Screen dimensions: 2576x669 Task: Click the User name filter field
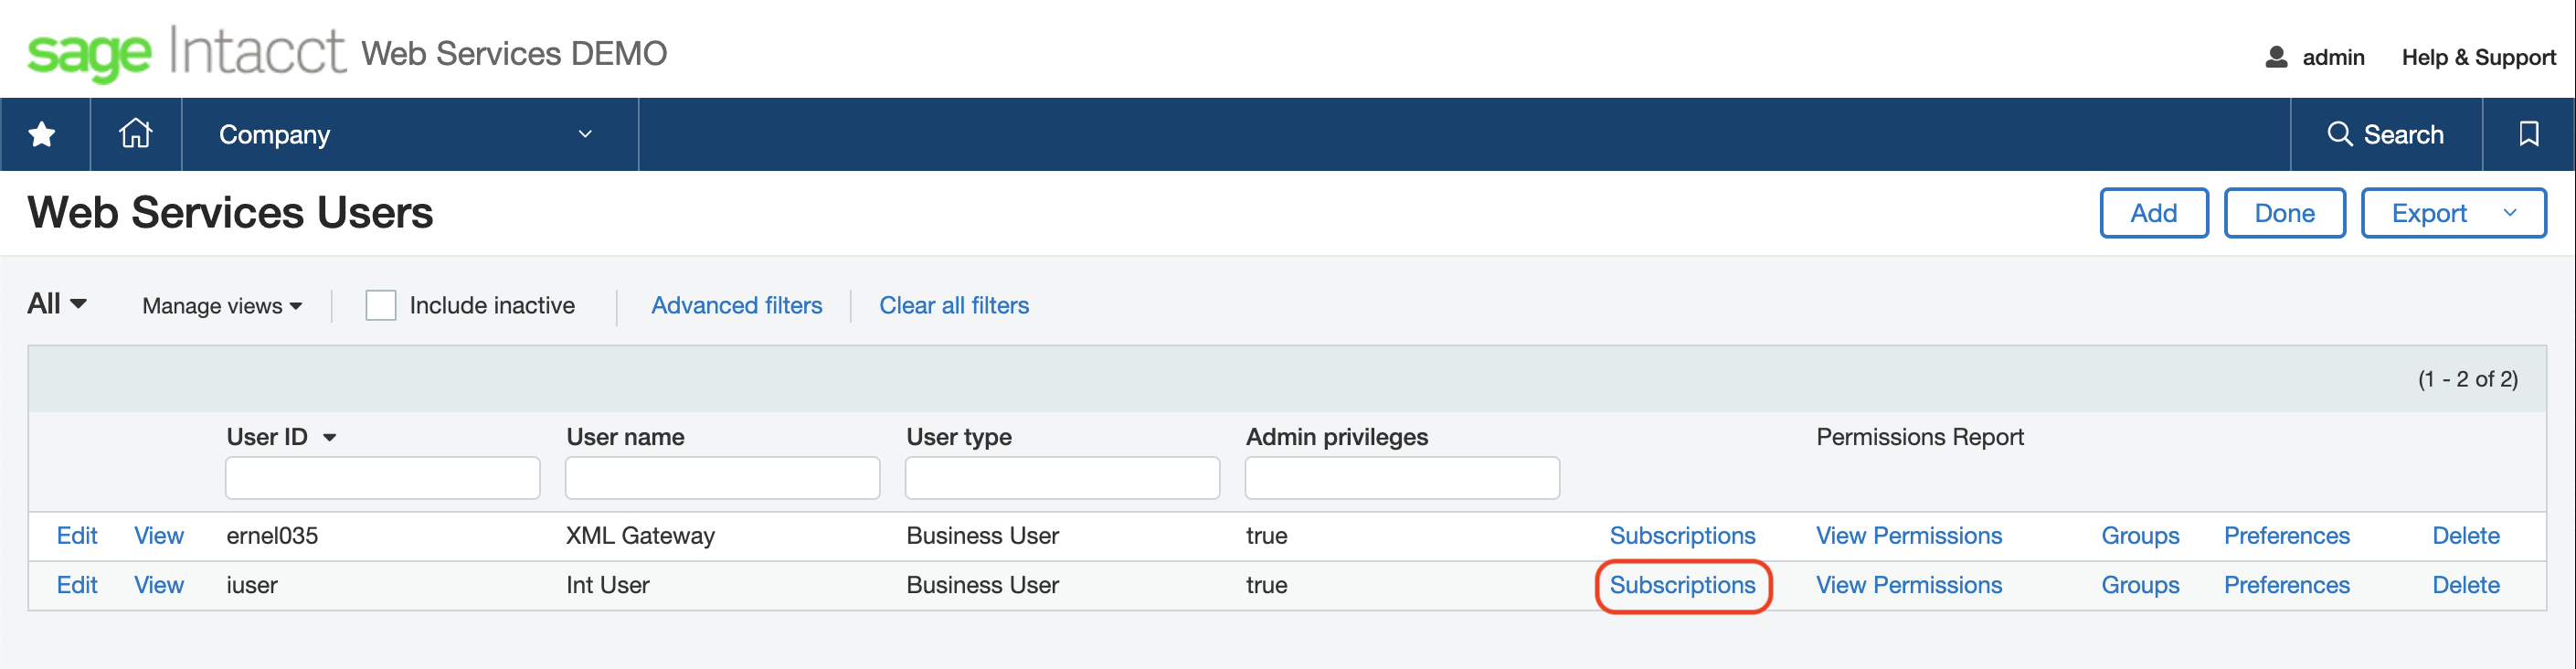click(722, 478)
